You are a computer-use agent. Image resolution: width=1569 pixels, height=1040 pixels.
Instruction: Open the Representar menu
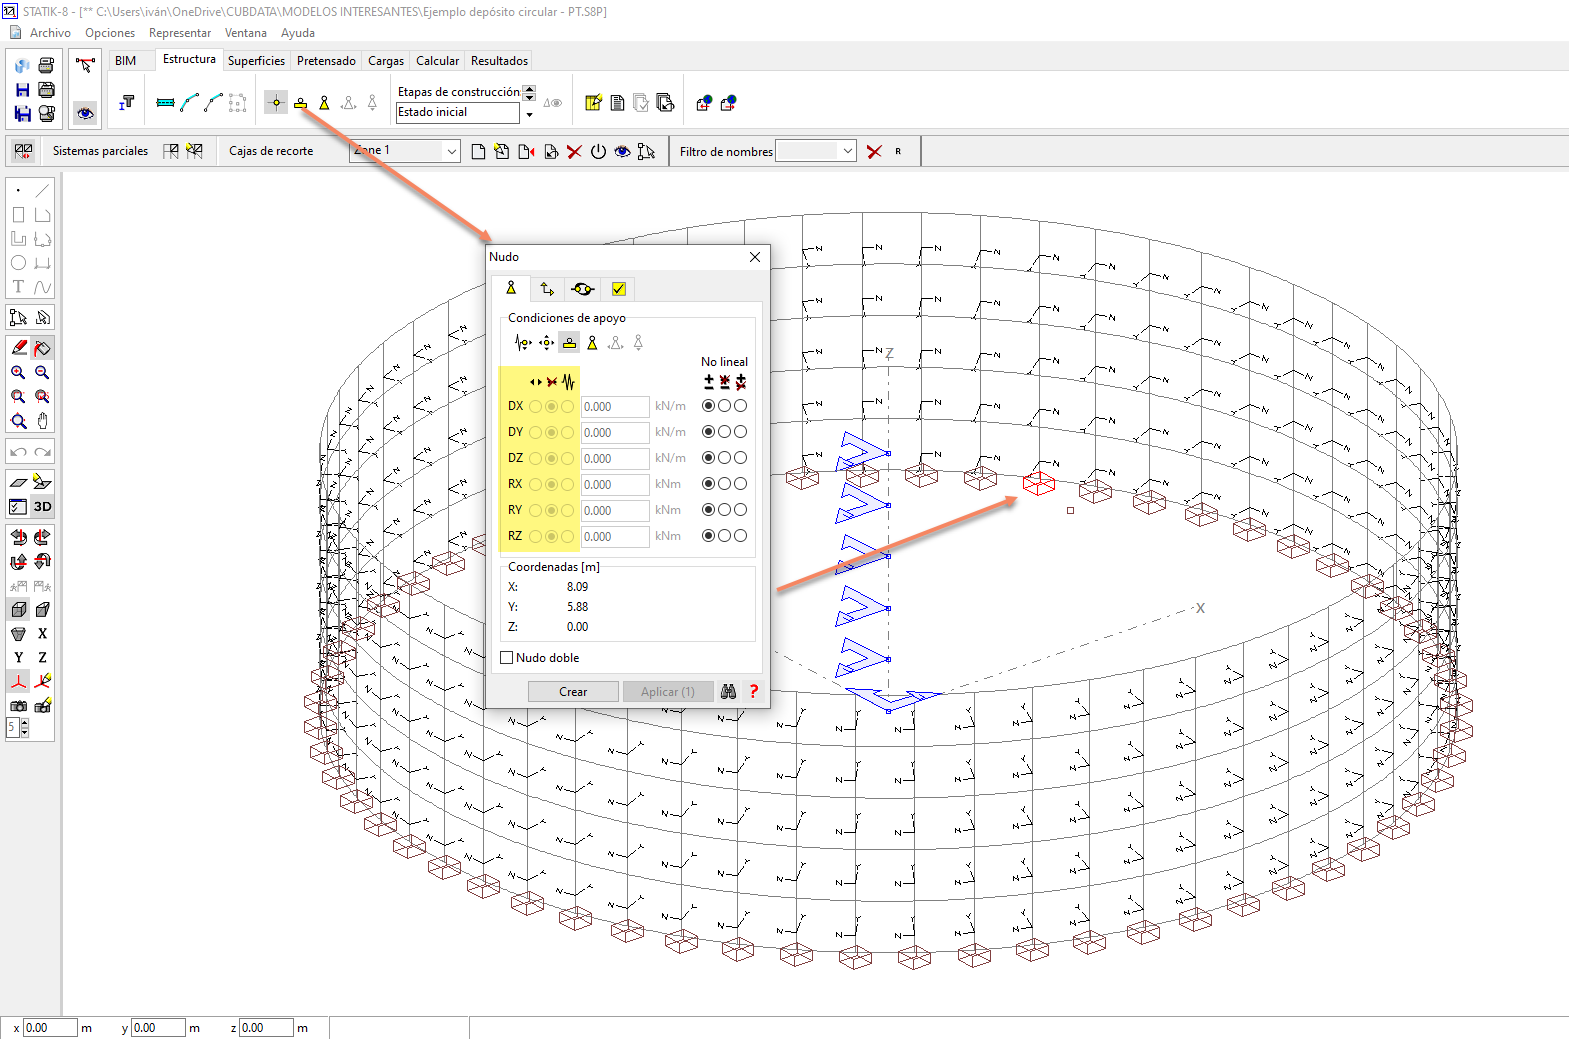(180, 33)
